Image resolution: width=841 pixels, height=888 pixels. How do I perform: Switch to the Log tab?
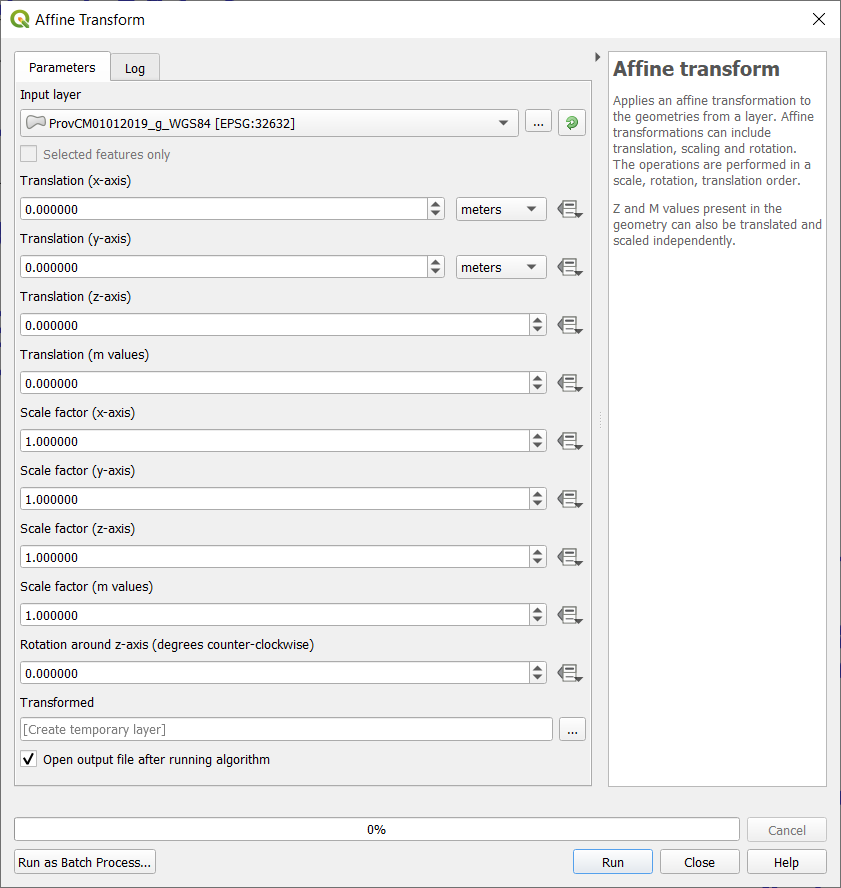(135, 68)
